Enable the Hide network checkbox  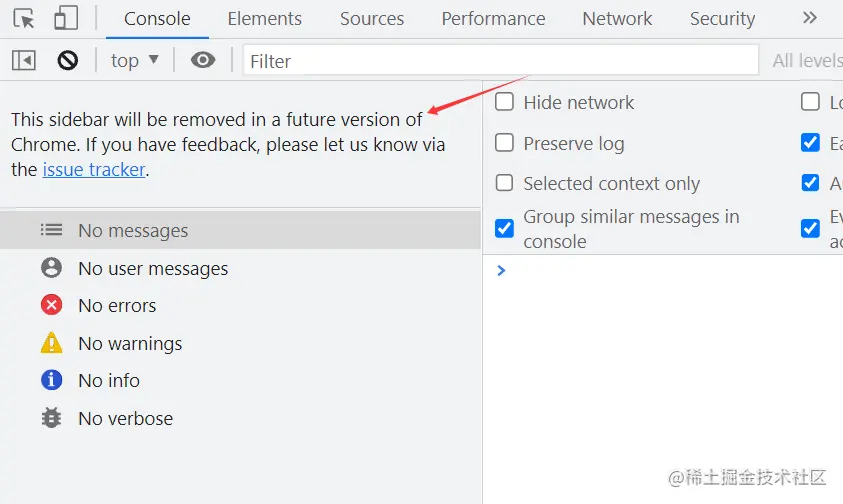coord(504,102)
